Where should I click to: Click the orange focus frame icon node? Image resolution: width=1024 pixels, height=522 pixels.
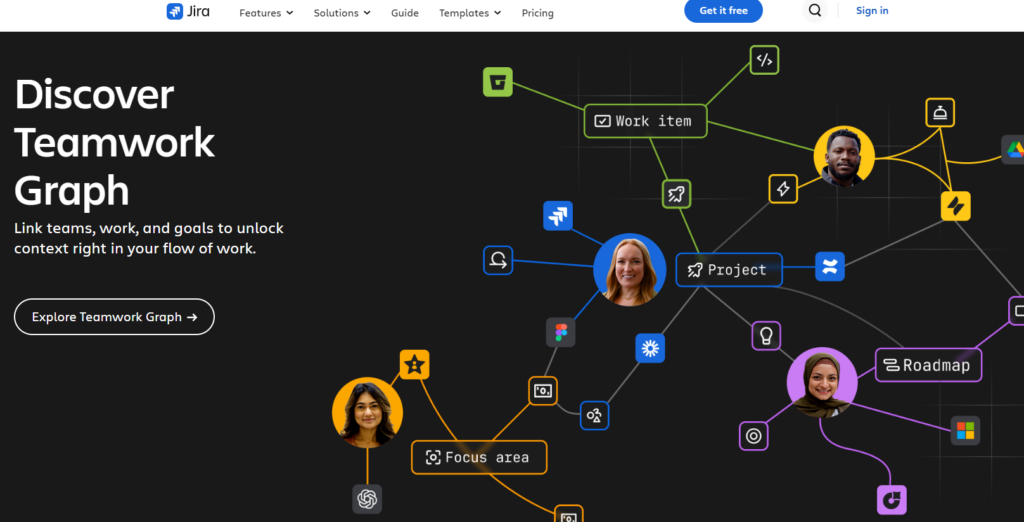pos(543,391)
